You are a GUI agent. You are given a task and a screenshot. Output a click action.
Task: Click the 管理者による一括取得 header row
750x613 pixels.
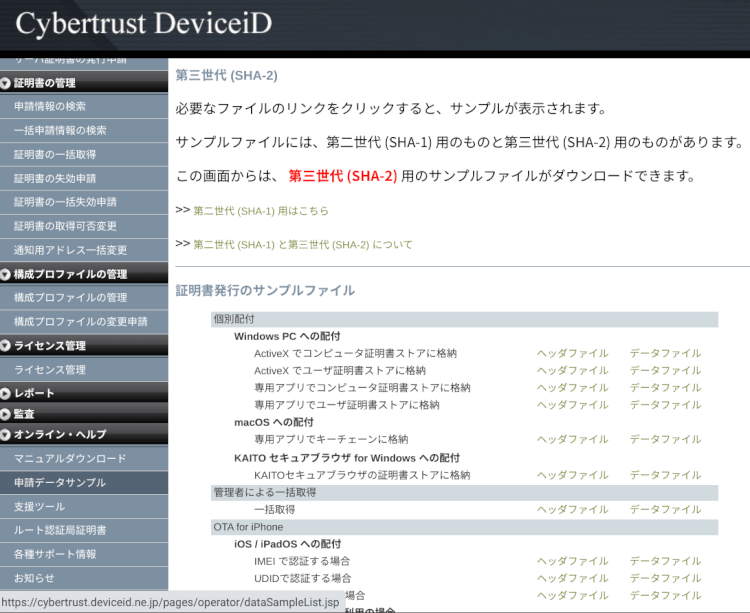pyautogui.click(x=464, y=493)
